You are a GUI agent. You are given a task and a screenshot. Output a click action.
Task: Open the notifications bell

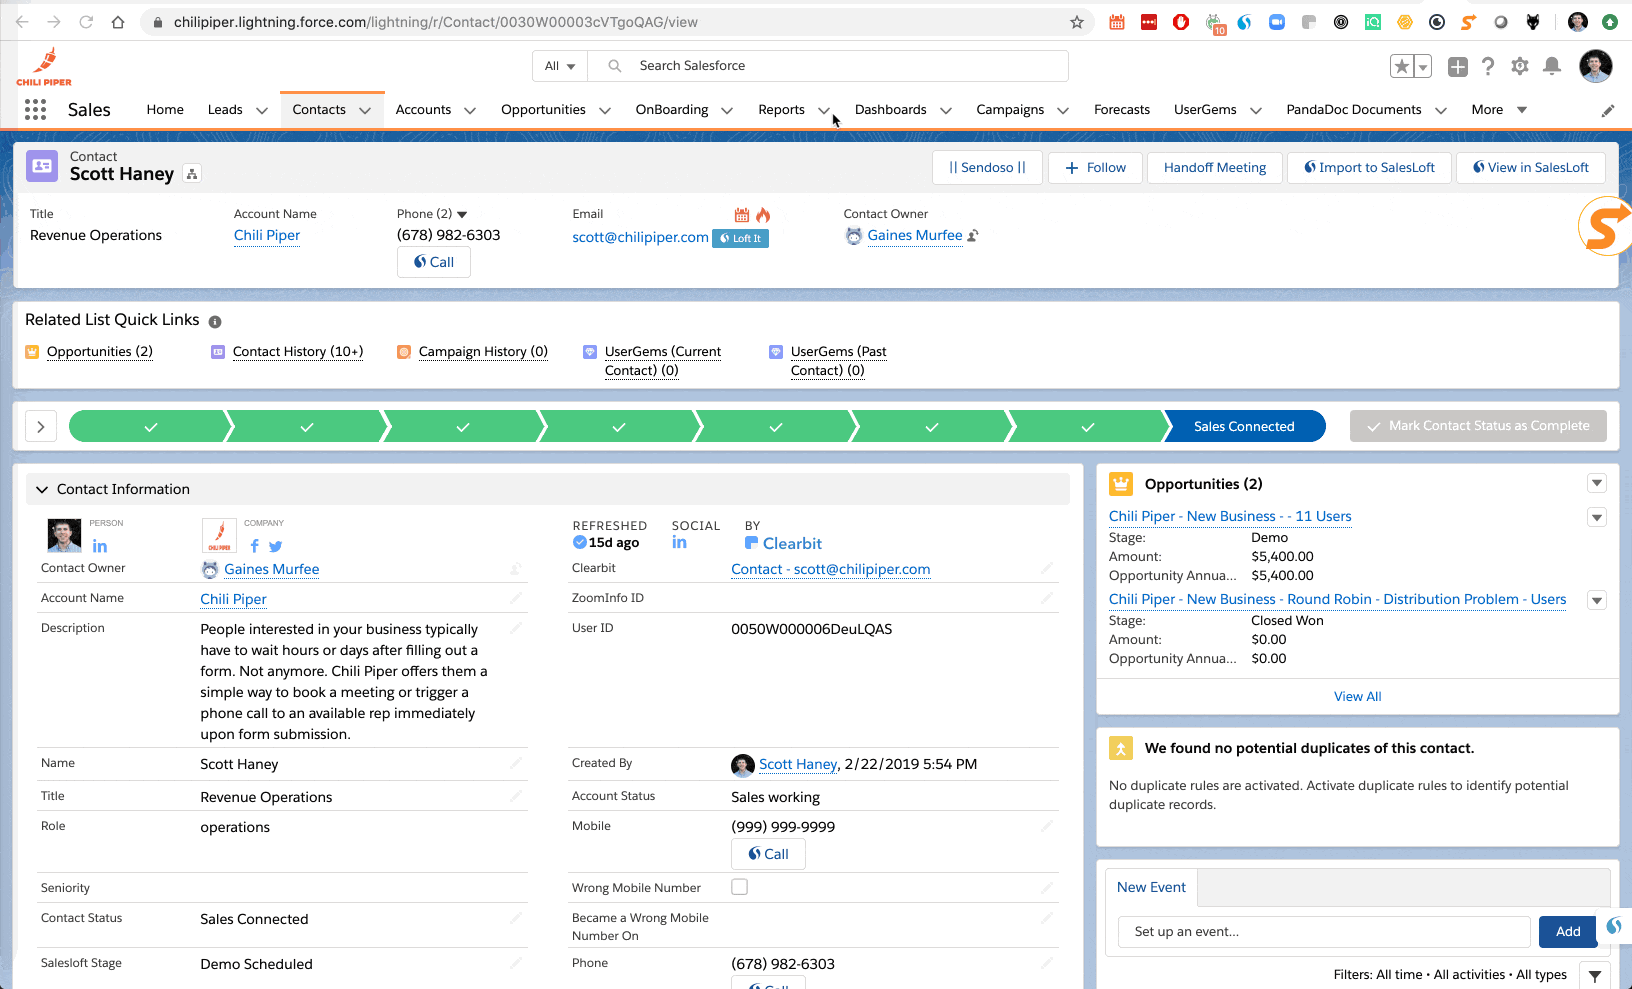click(x=1552, y=66)
